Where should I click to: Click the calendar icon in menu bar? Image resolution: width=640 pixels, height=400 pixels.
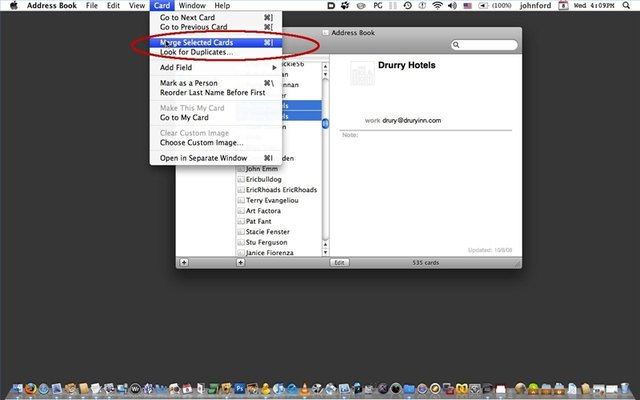563,5
